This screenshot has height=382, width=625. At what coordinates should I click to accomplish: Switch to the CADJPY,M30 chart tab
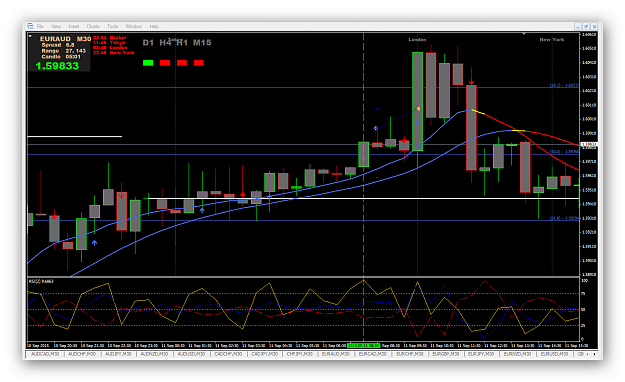coord(264,354)
